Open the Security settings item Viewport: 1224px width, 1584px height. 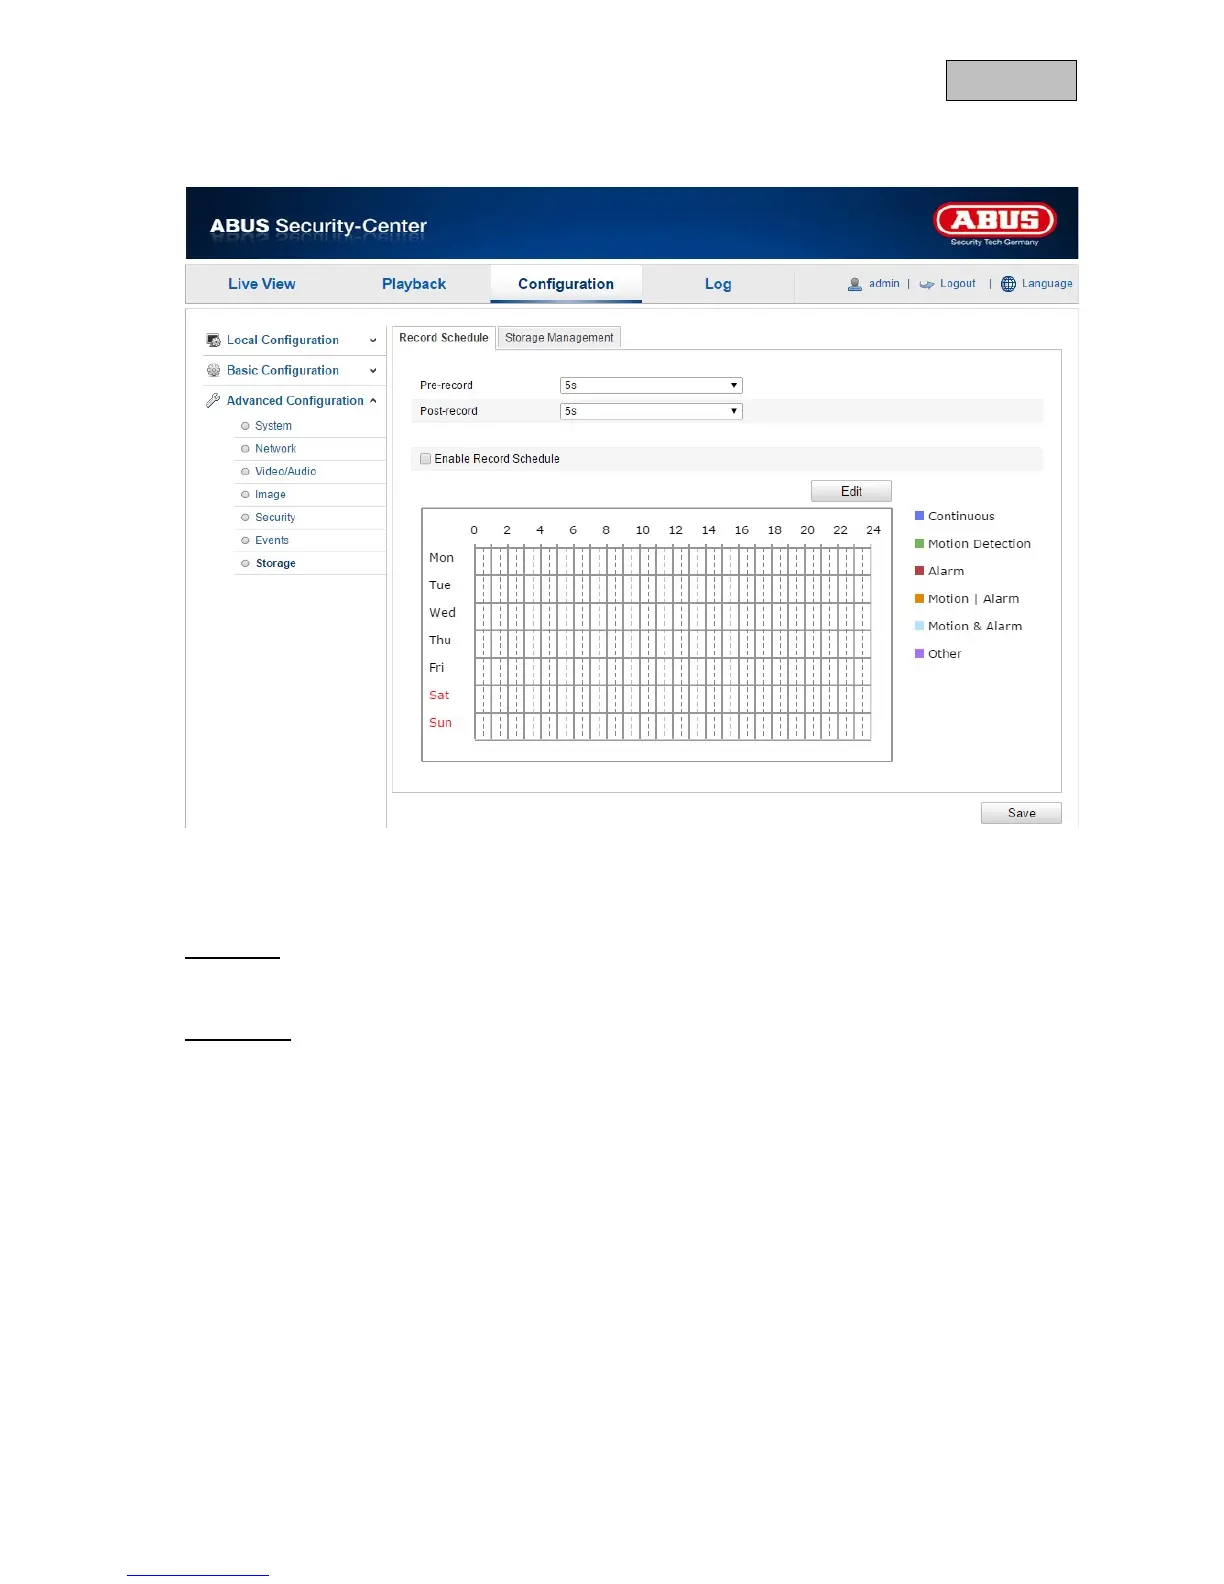click(275, 518)
